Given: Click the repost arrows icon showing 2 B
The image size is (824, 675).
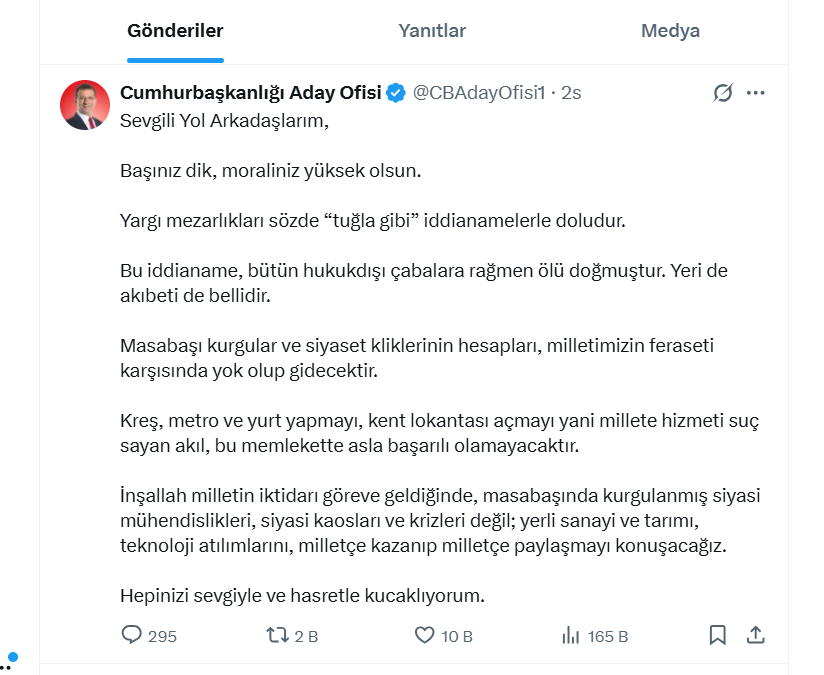Looking at the screenshot, I should 278,634.
